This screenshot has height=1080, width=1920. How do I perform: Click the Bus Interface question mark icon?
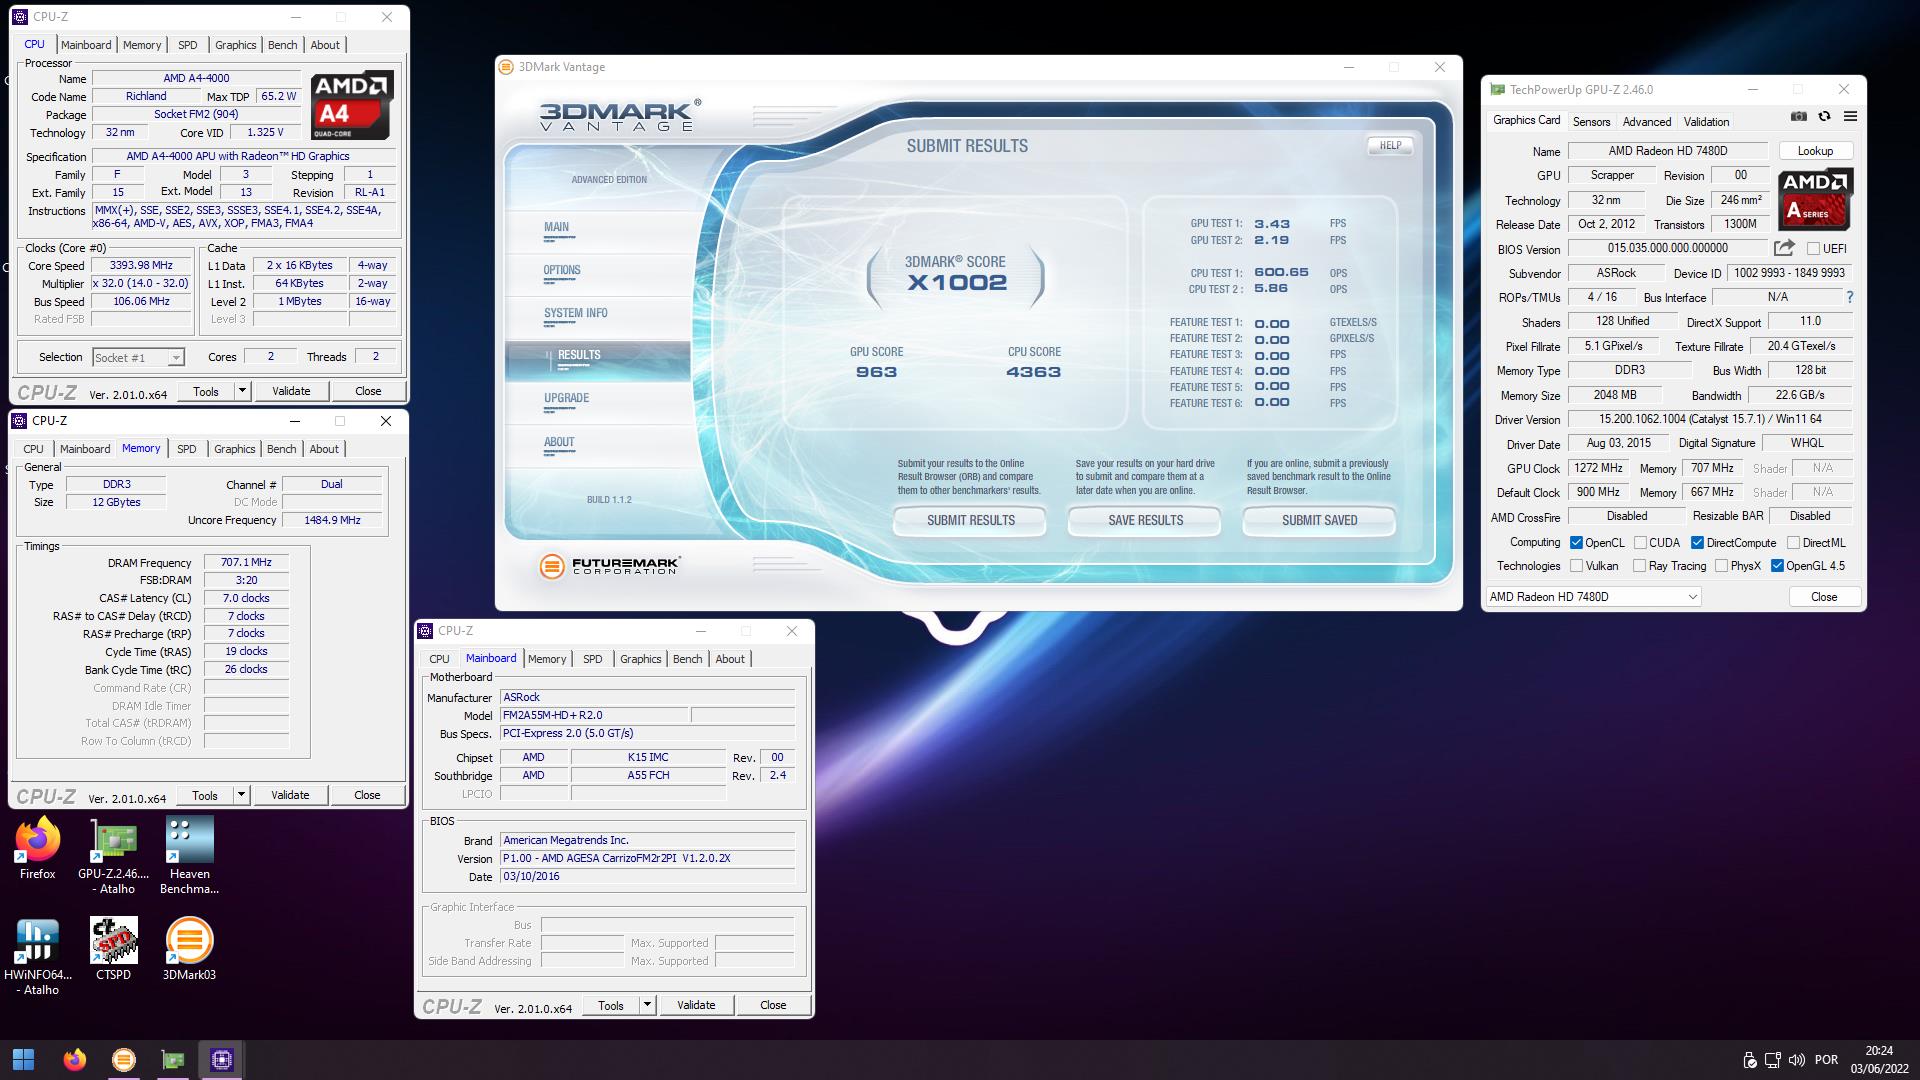[1849, 297]
